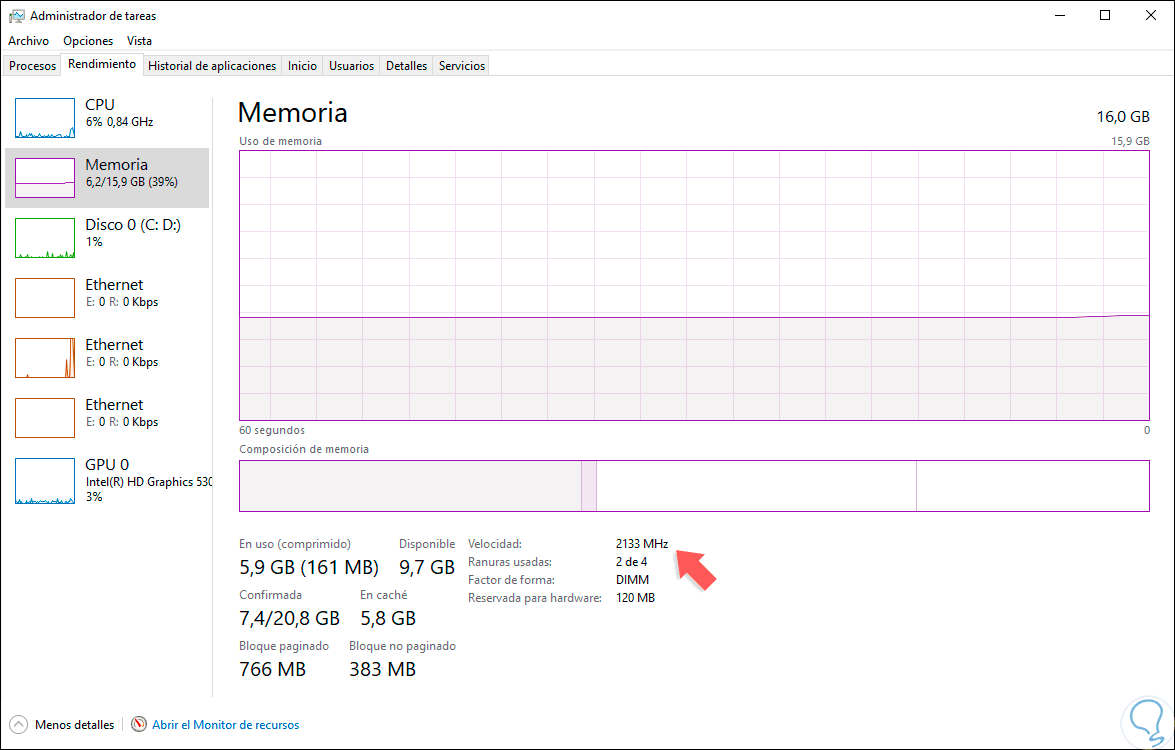
Task: Show the Servicios tab
Action: point(462,66)
